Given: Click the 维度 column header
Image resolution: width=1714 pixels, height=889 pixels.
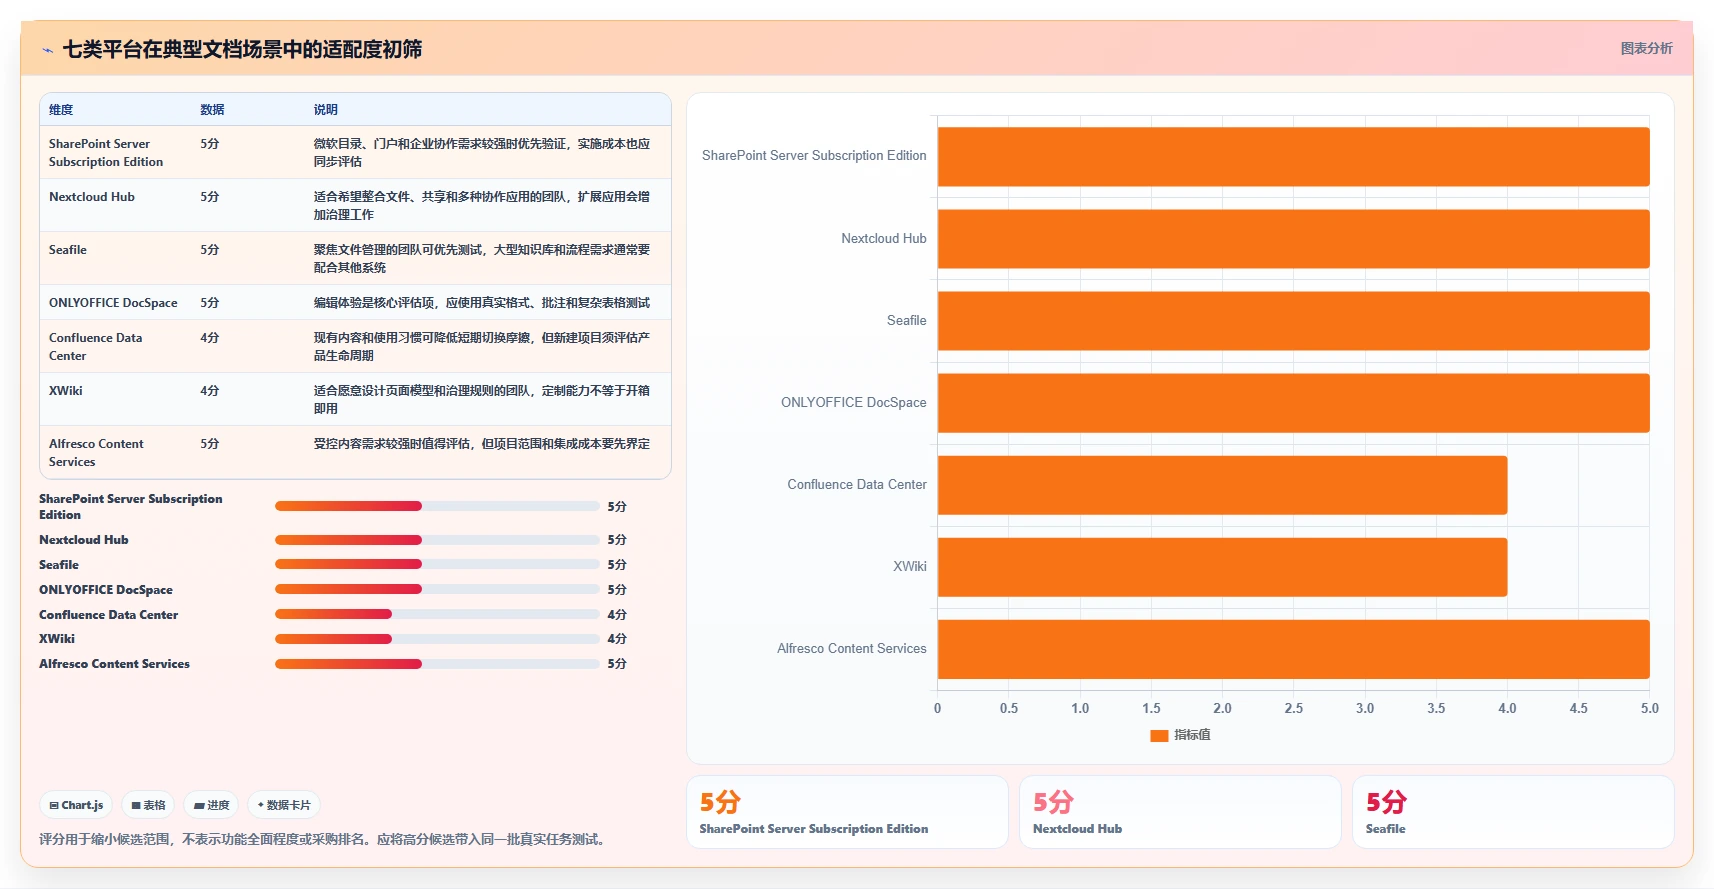Looking at the screenshot, I should pos(61,110).
